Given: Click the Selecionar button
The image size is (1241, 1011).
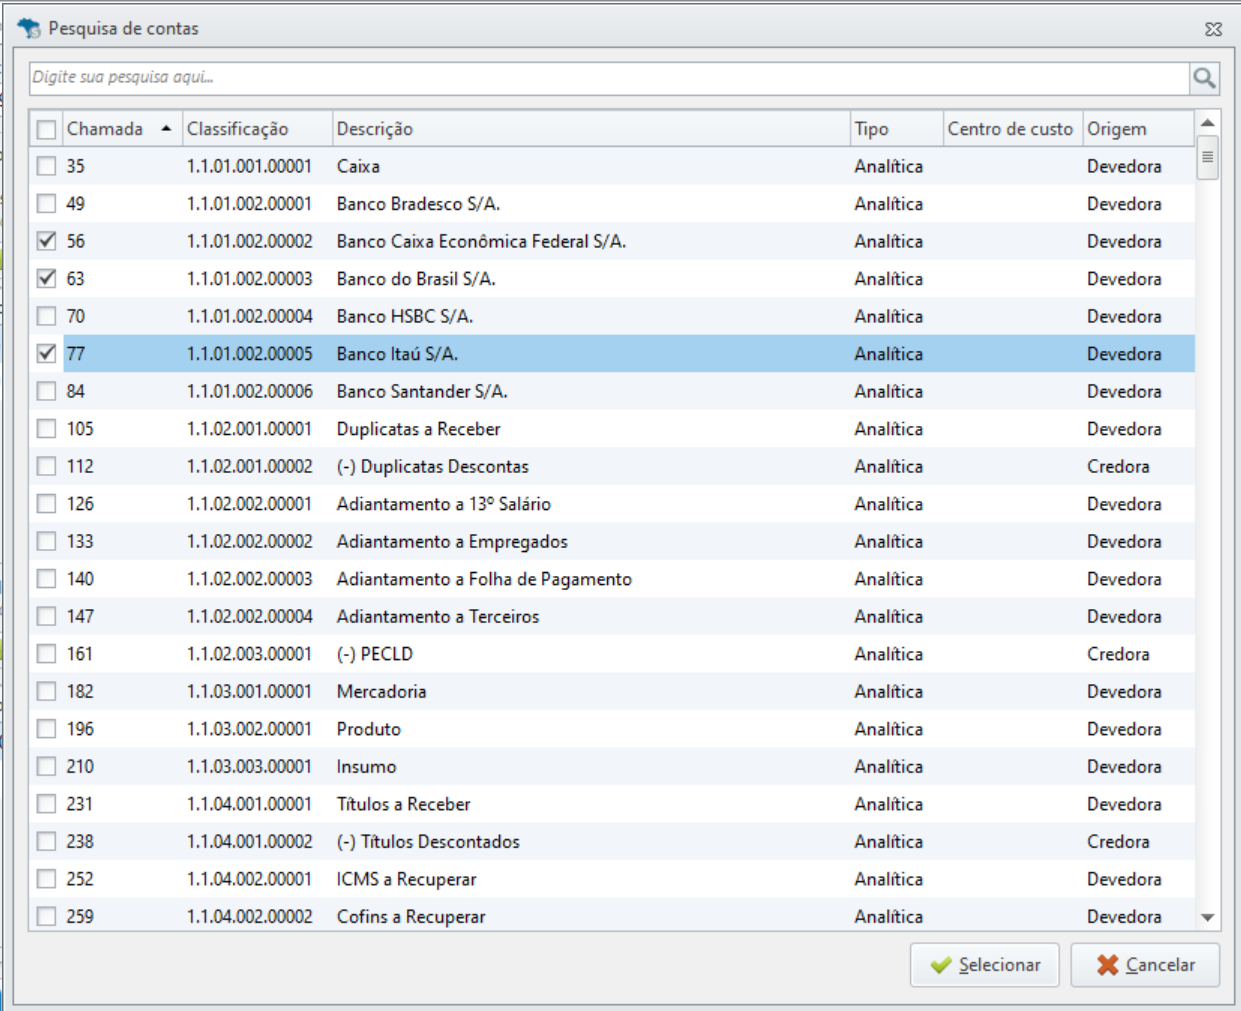Looking at the screenshot, I should [984, 965].
